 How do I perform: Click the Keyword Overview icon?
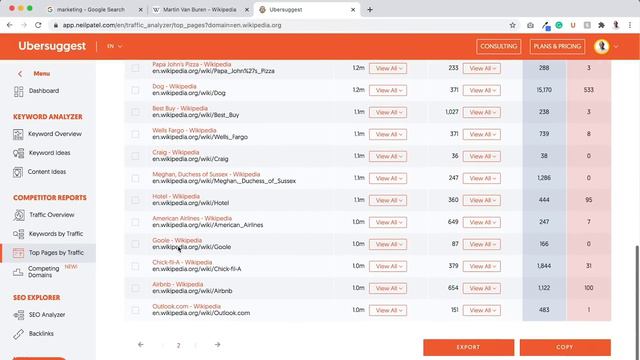point(18,134)
